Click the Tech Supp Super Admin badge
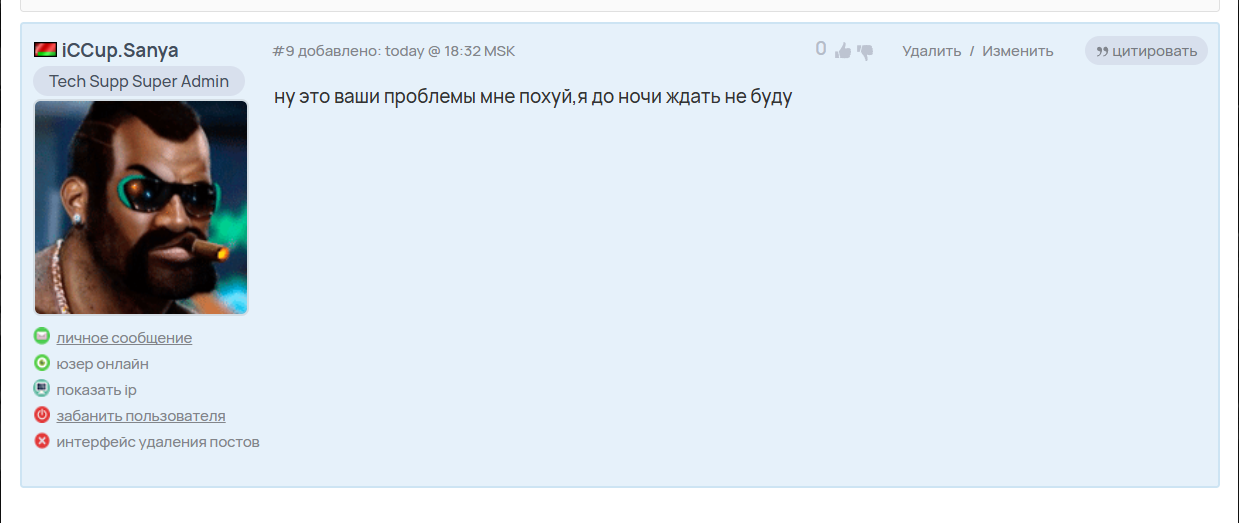Viewport: 1239px width, 523px height. point(139,81)
